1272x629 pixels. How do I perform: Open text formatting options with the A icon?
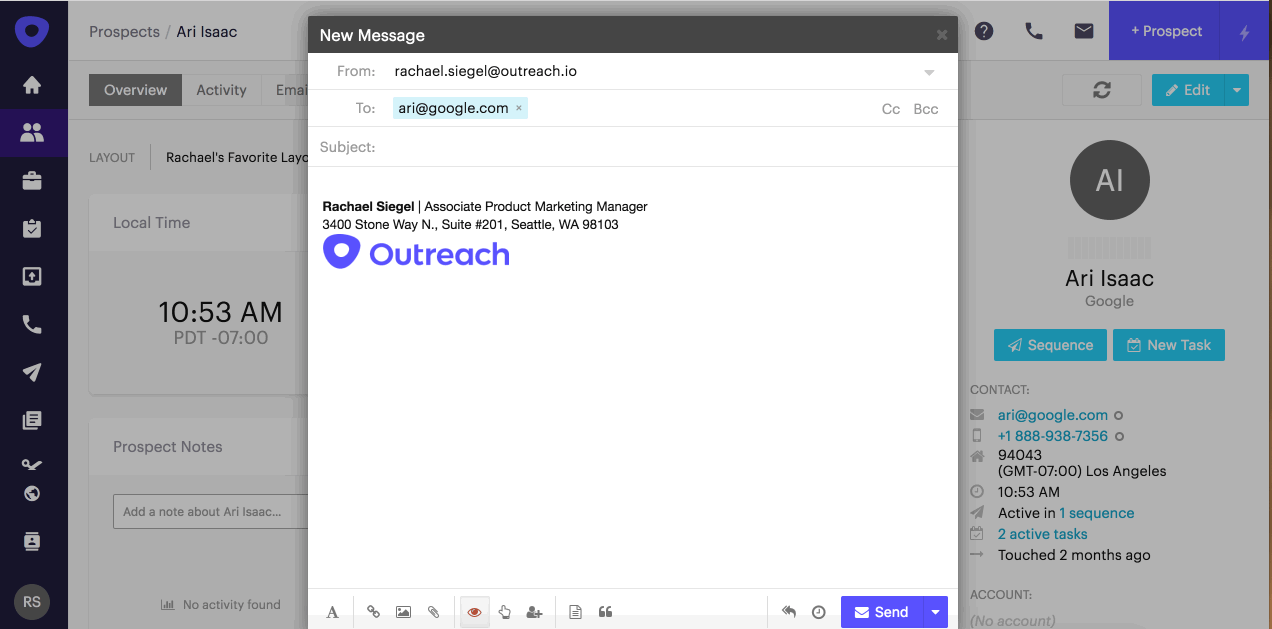(332, 611)
